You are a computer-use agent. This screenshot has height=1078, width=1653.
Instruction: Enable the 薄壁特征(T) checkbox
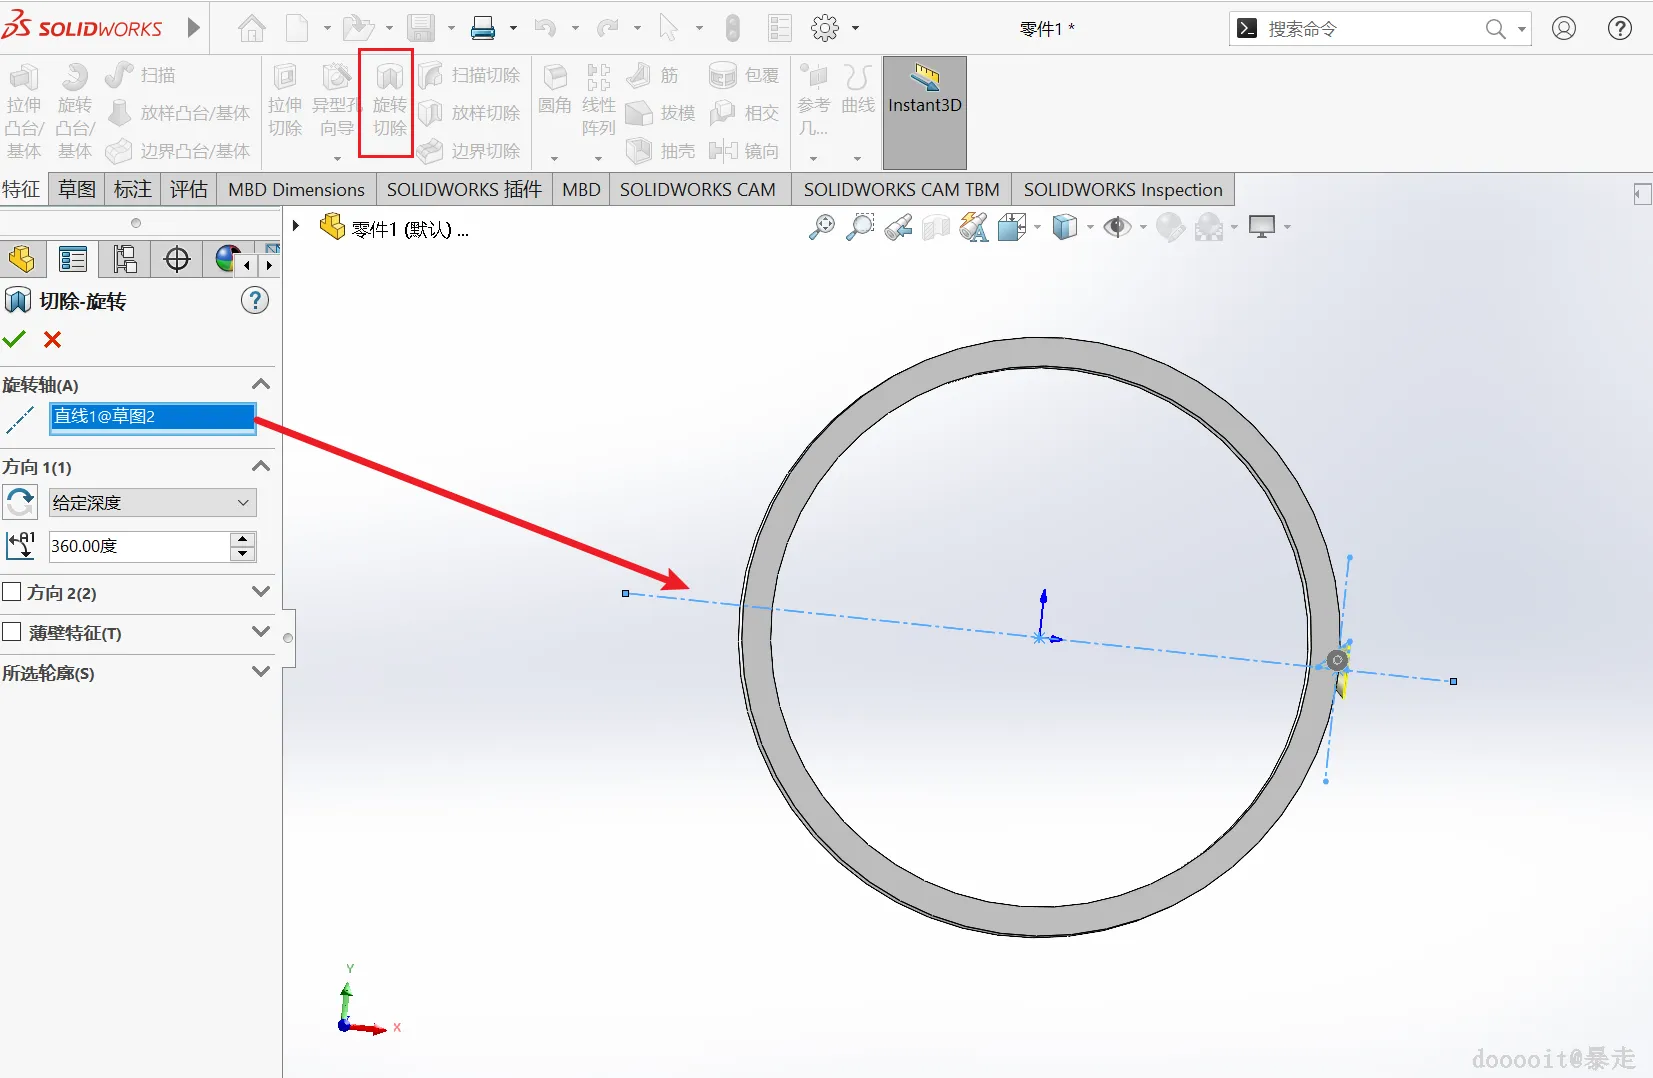[x=12, y=632]
